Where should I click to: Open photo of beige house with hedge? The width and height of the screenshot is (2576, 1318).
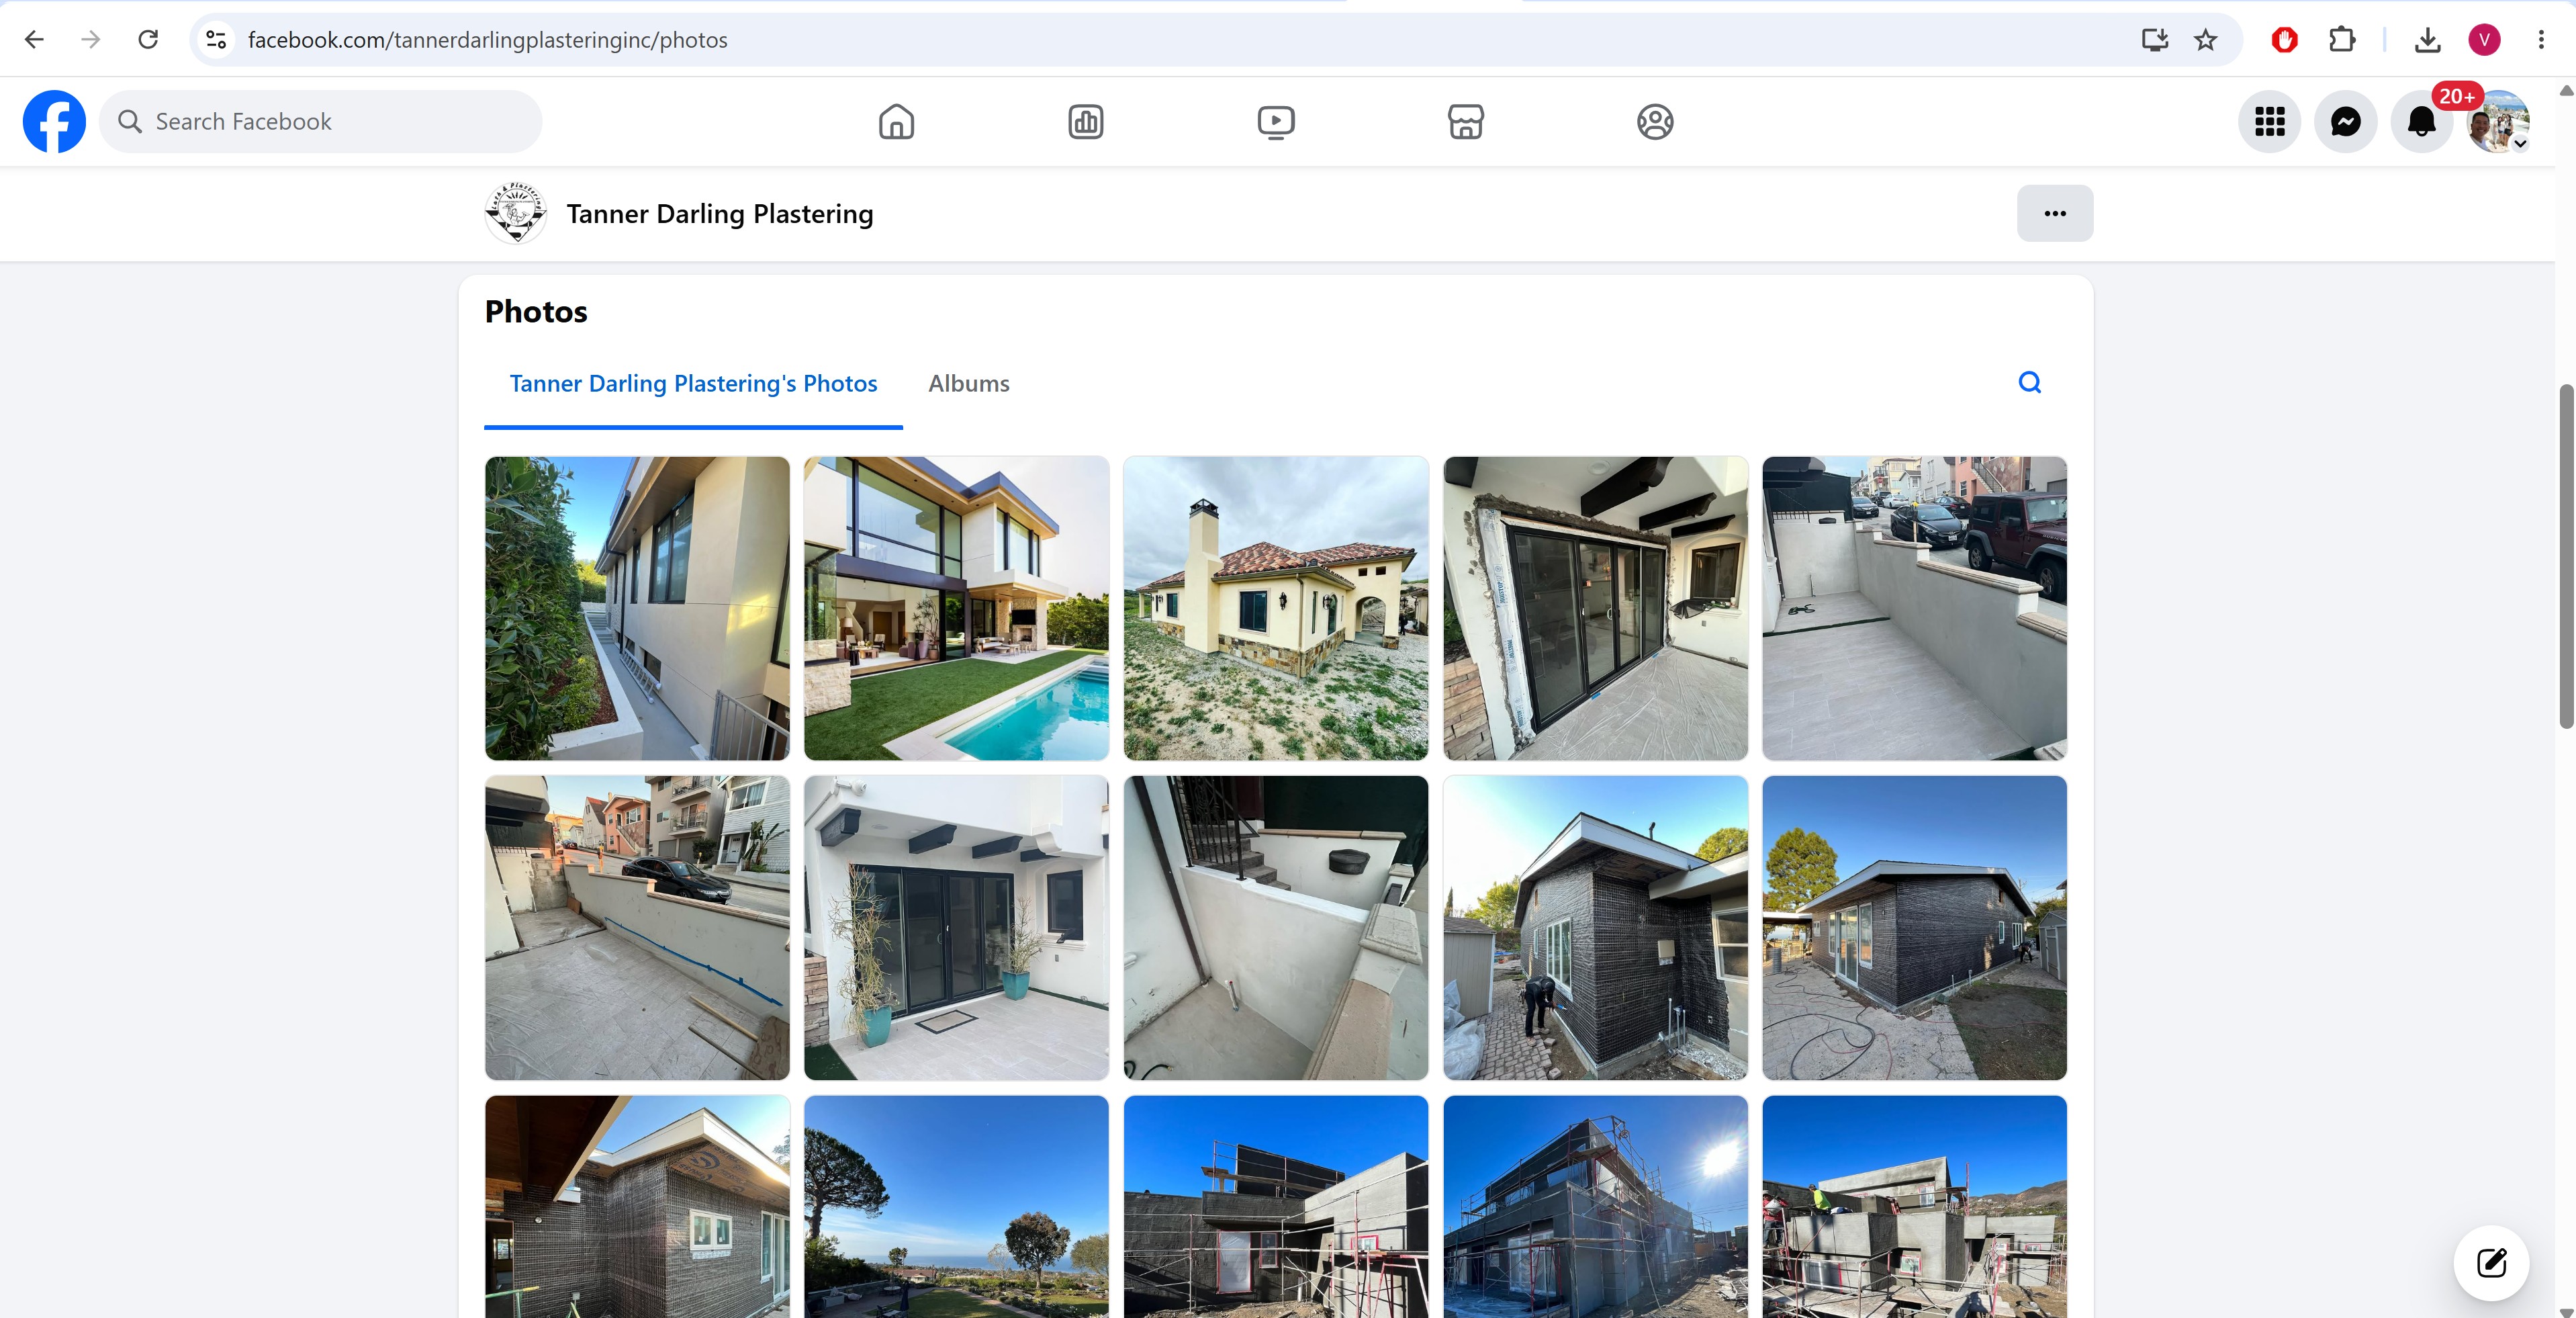point(637,609)
